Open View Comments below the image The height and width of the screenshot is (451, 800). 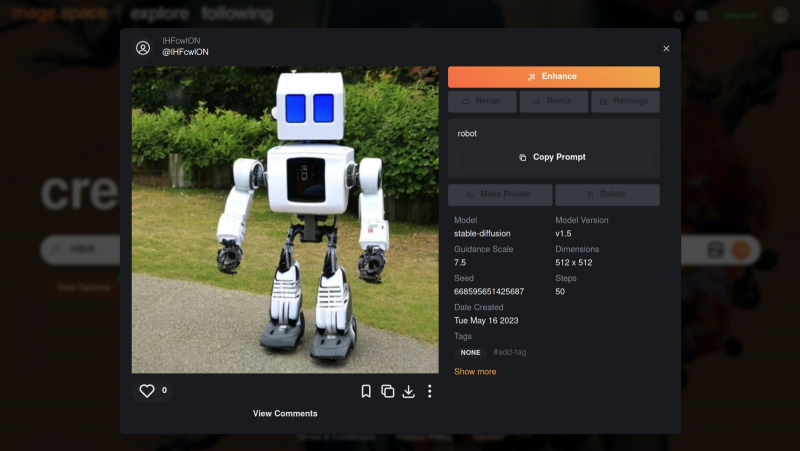pos(285,413)
